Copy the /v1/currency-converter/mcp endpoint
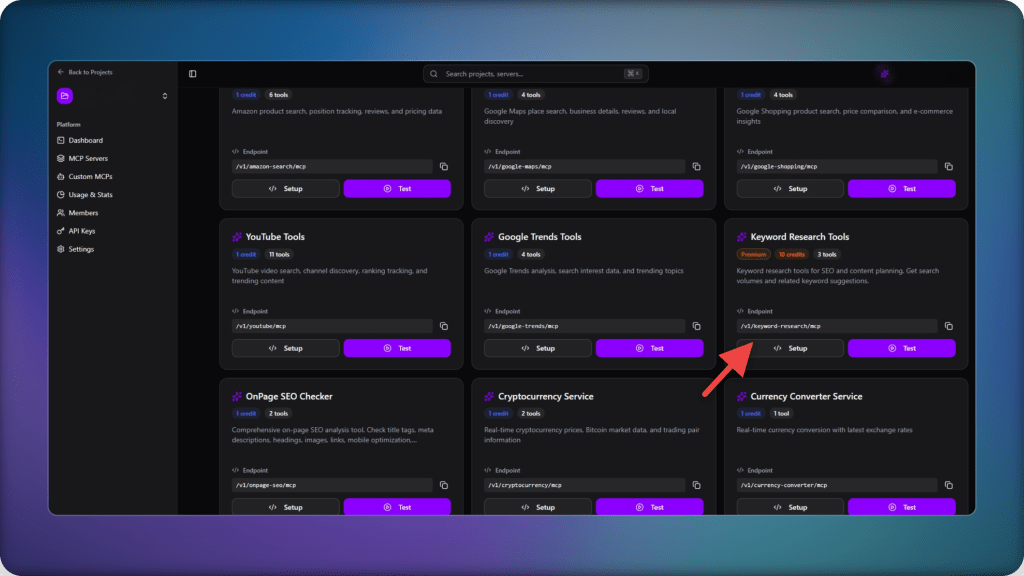1024x576 pixels. click(949, 485)
